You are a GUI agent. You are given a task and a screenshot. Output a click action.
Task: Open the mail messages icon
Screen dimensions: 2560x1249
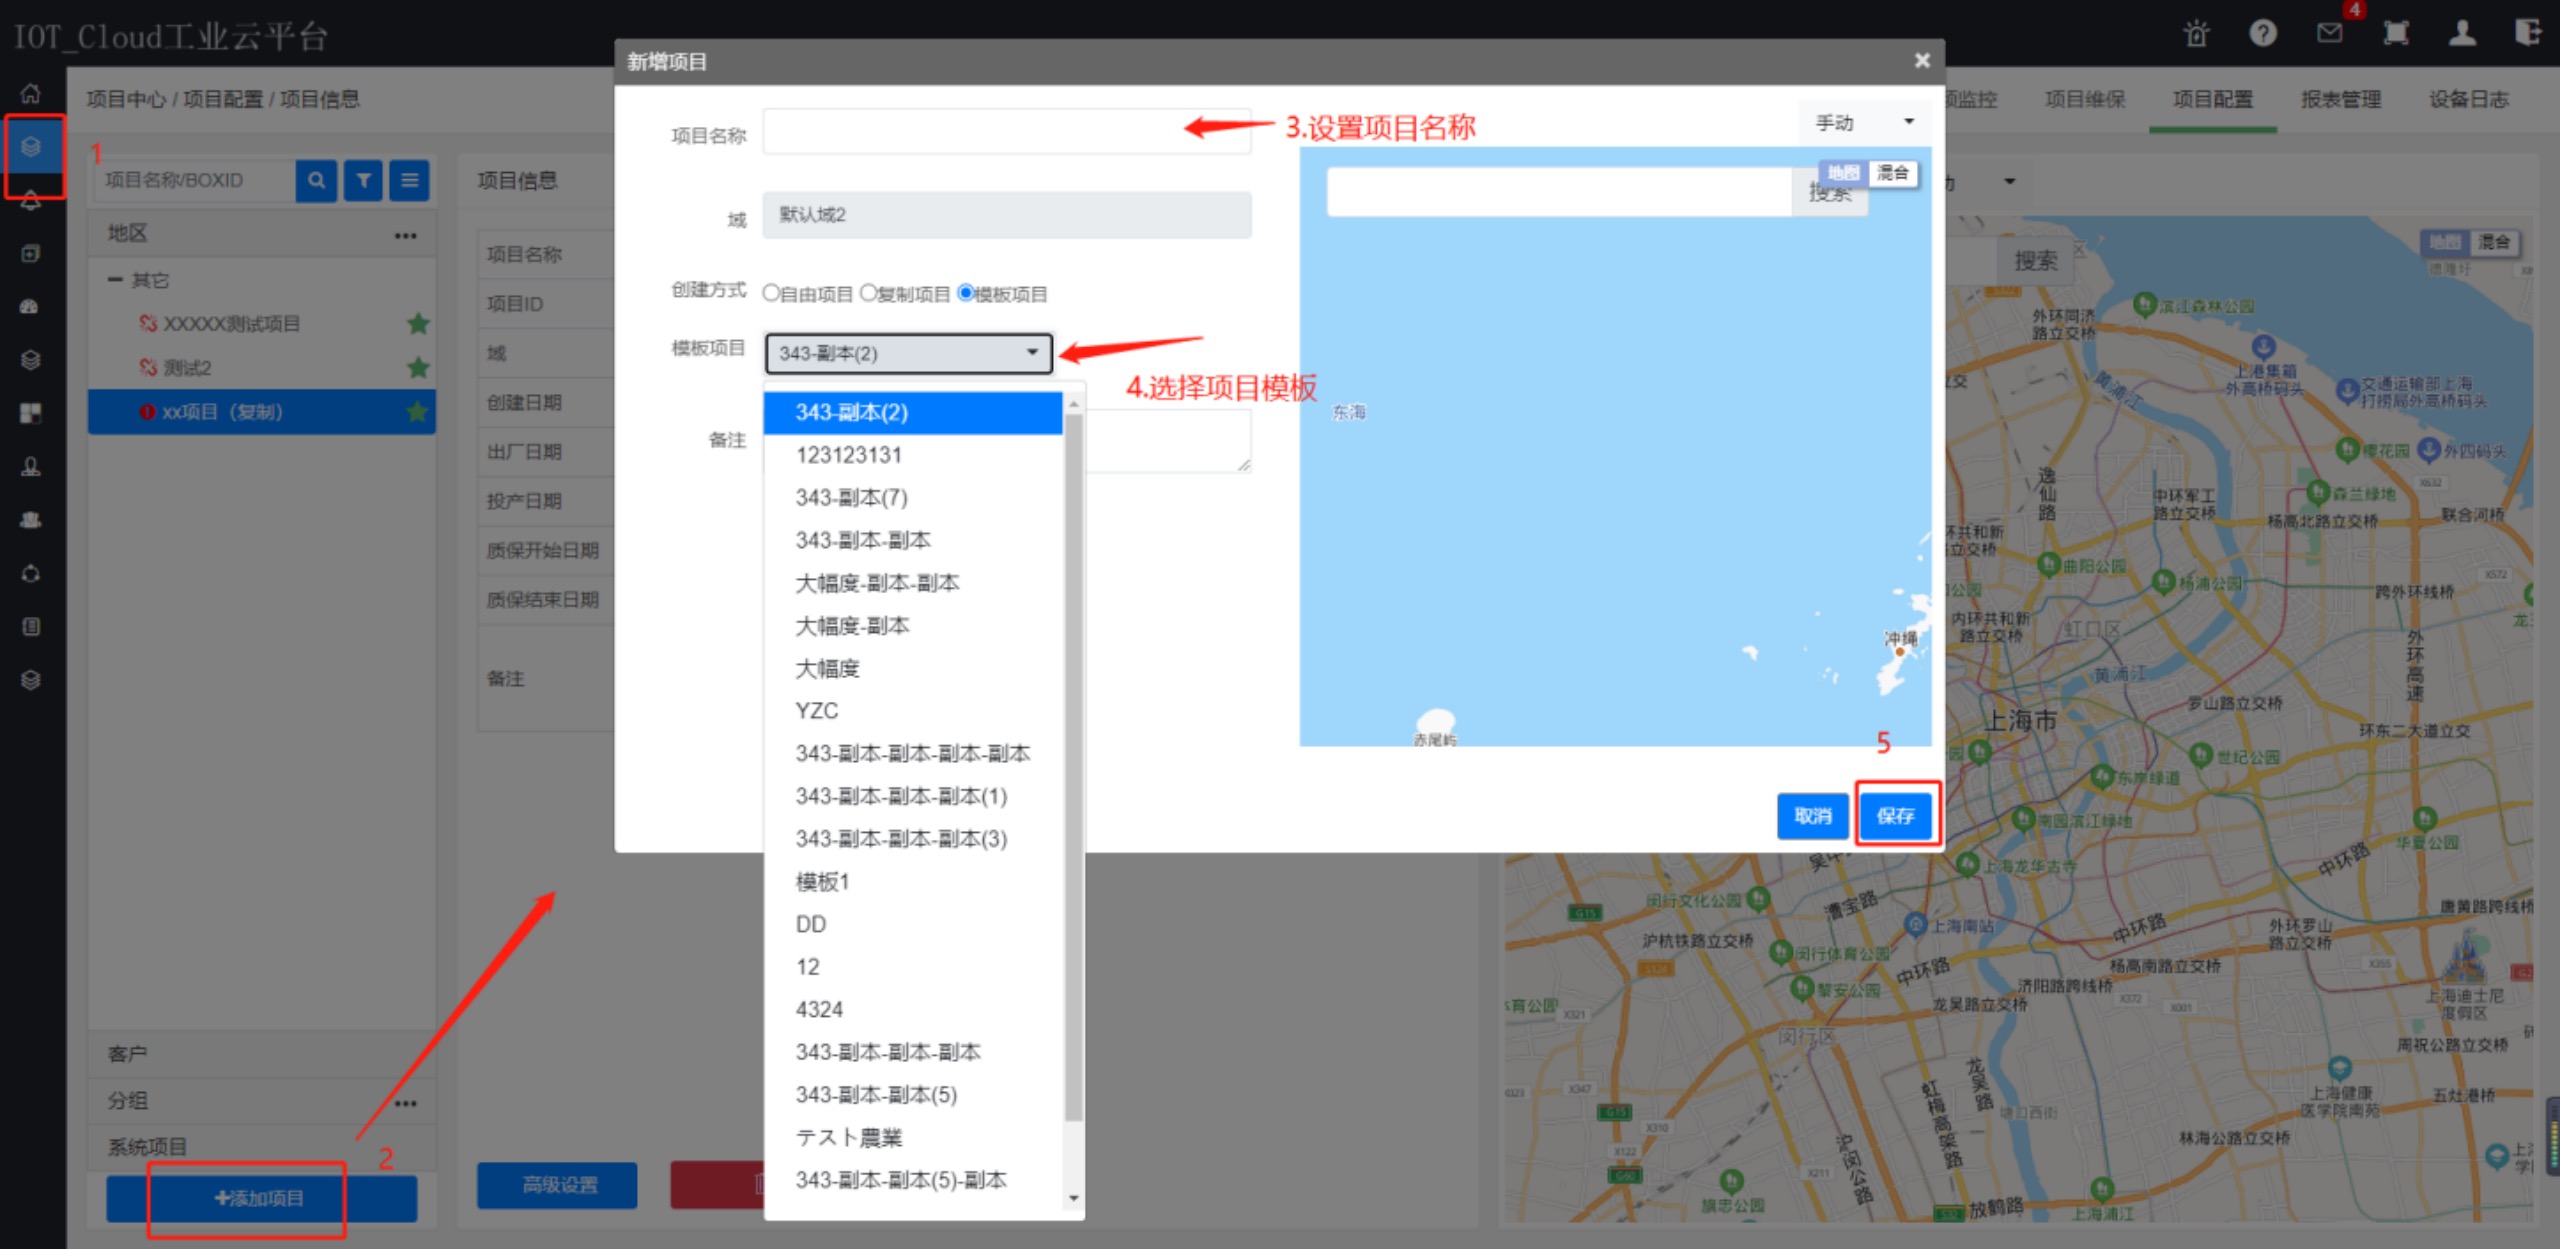(2330, 34)
